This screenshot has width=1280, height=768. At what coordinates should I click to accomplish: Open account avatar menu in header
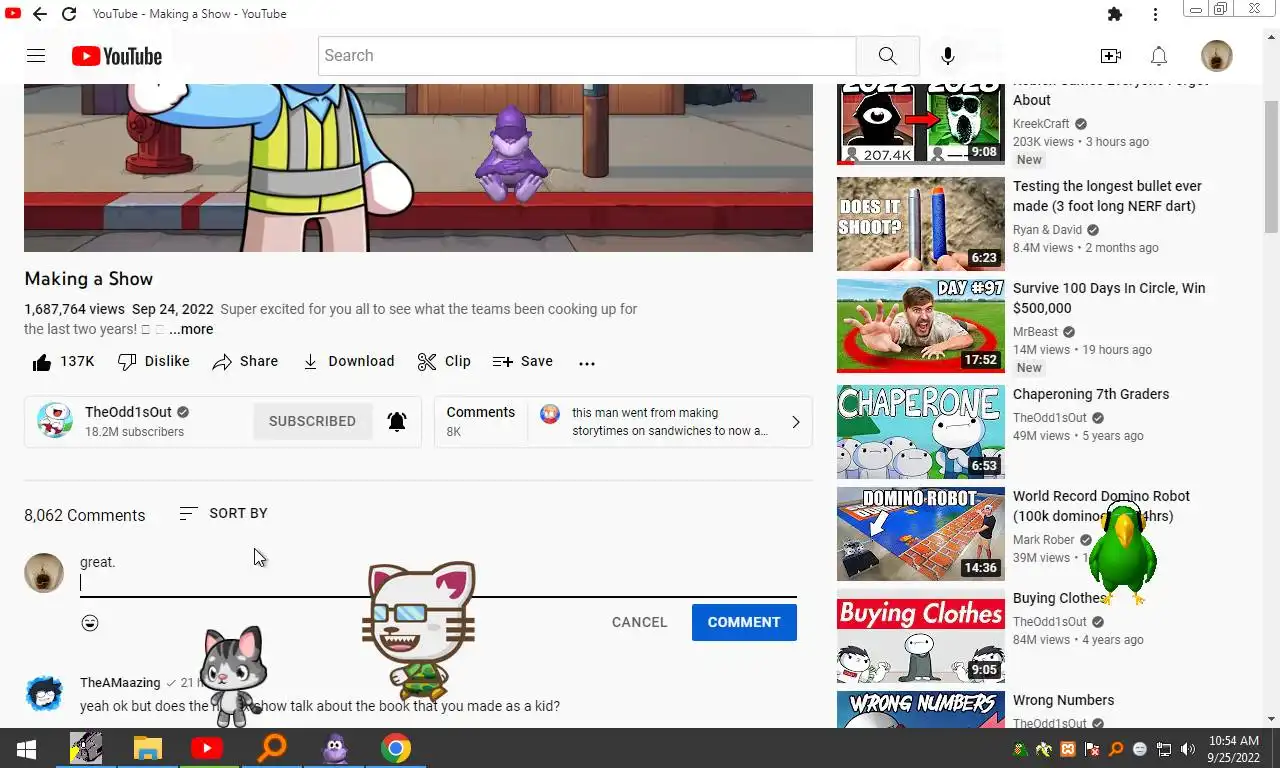(x=1217, y=56)
